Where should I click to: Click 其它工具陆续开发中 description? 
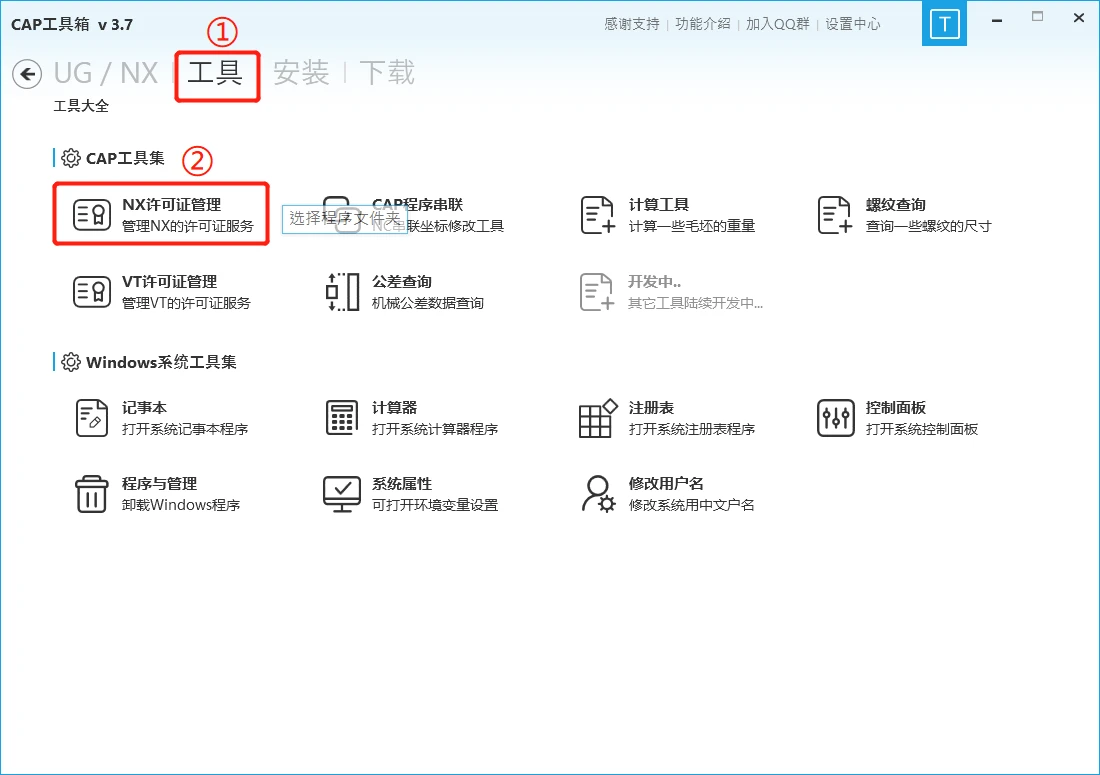click(x=695, y=303)
